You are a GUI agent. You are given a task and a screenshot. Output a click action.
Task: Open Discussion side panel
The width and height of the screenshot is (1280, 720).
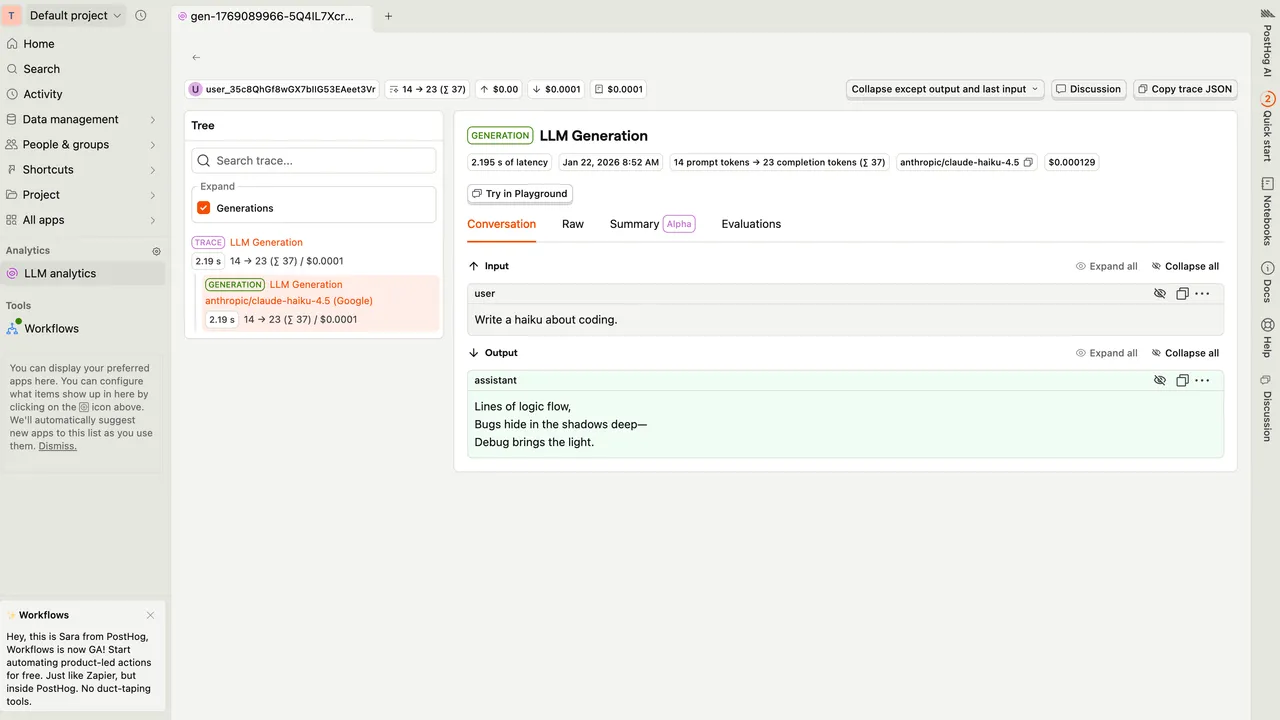click(x=1267, y=408)
